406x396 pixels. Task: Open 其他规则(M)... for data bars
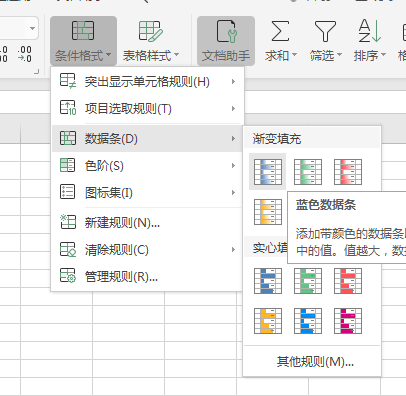315,361
